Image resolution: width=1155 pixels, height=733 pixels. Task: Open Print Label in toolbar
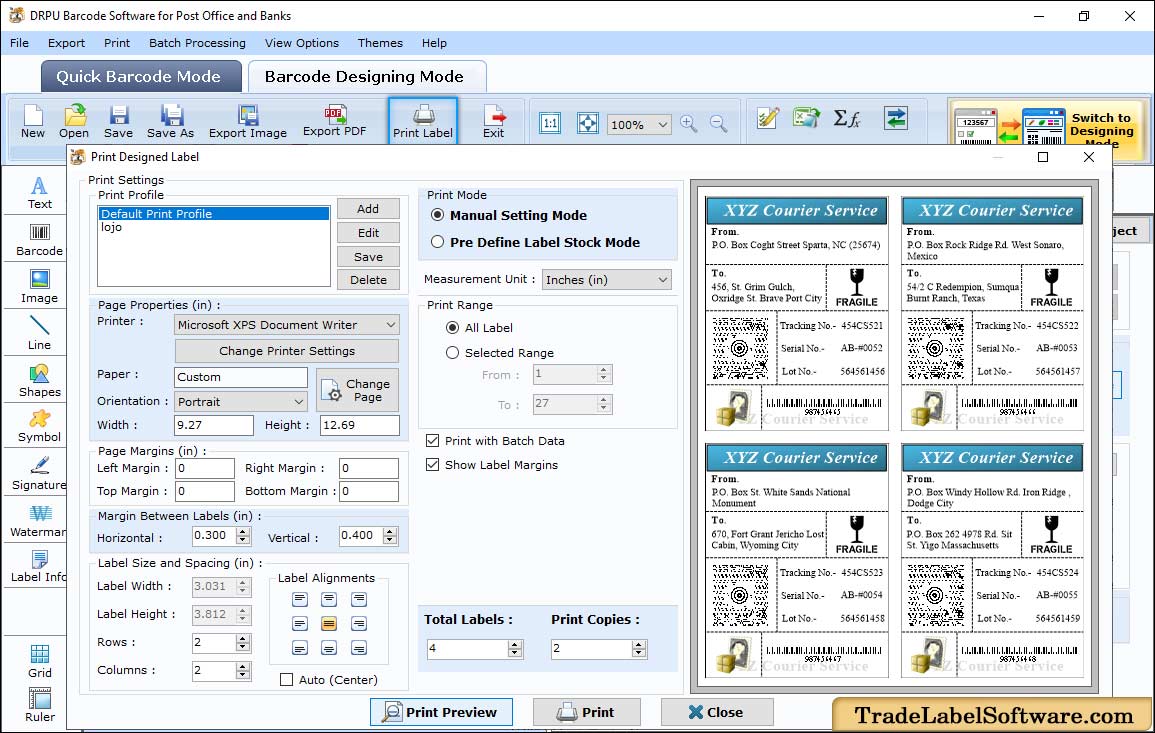click(x=423, y=122)
